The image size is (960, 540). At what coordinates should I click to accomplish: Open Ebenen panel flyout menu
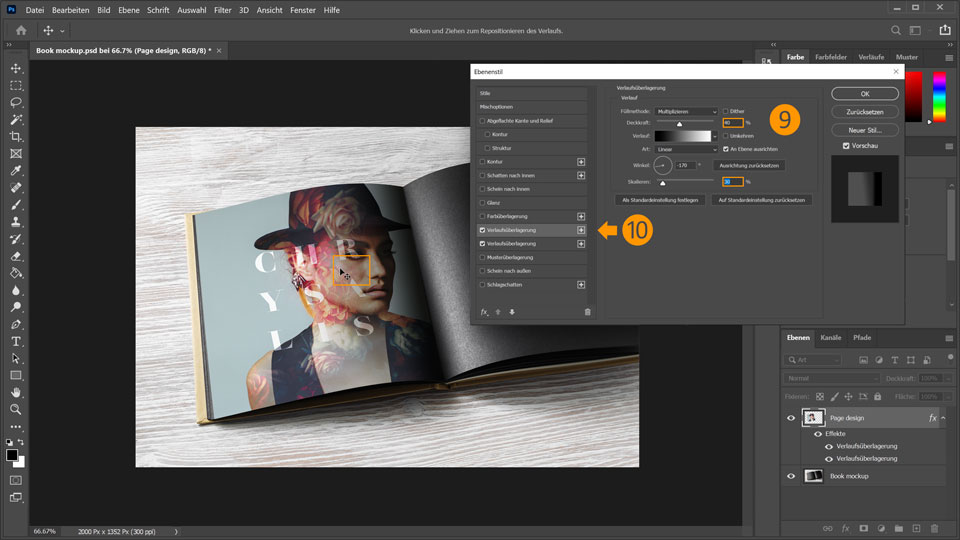949,338
